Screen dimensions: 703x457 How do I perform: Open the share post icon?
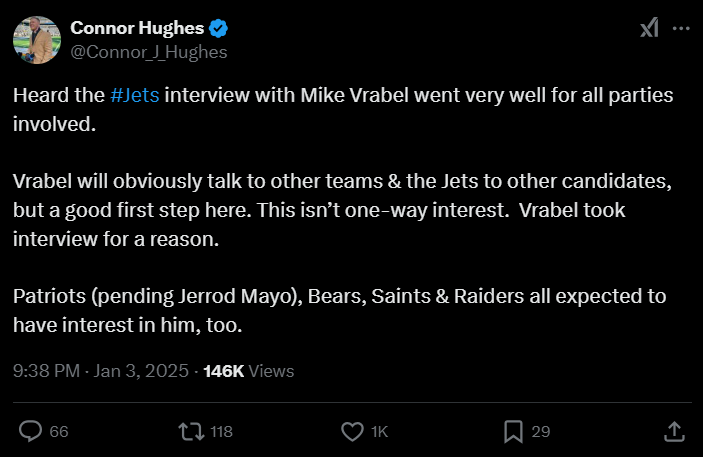[x=674, y=431]
